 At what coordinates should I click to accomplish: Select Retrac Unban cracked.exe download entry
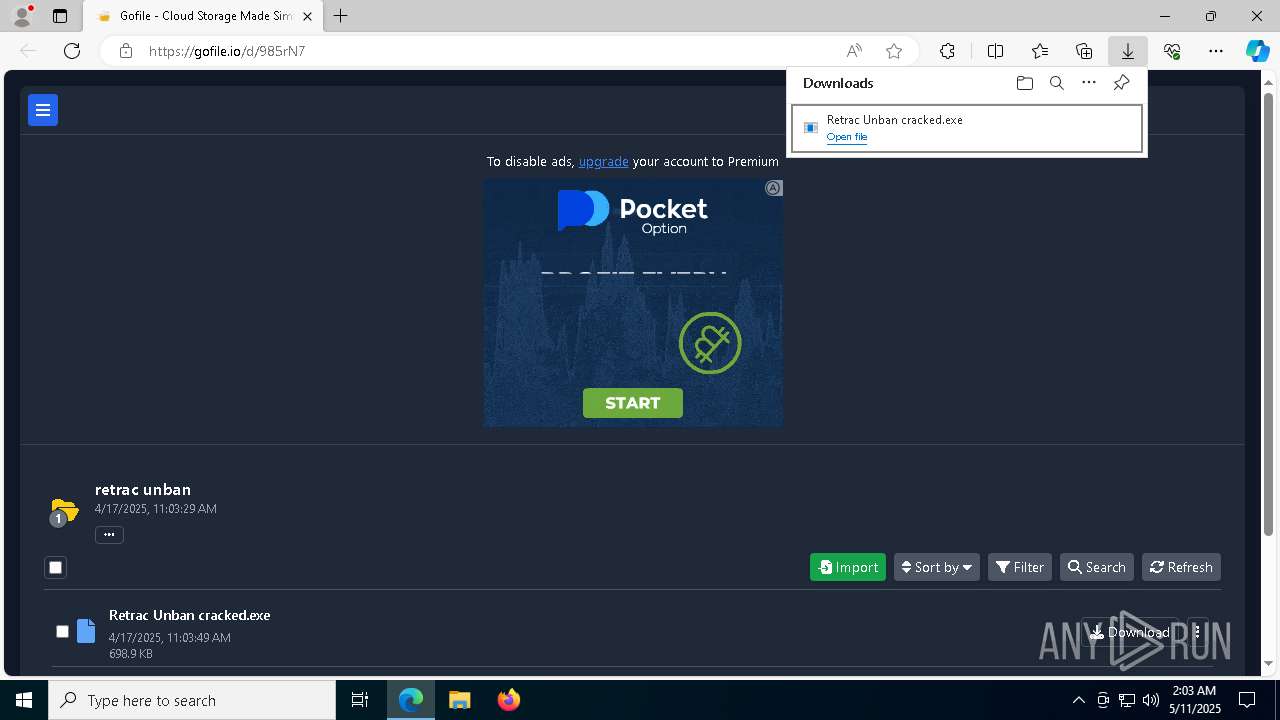point(966,128)
